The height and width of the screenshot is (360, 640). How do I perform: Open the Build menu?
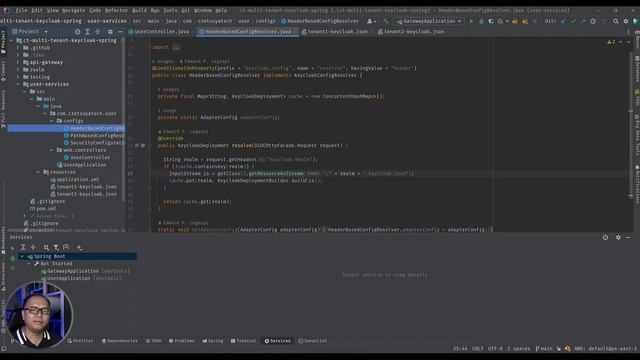[x=139, y=10]
